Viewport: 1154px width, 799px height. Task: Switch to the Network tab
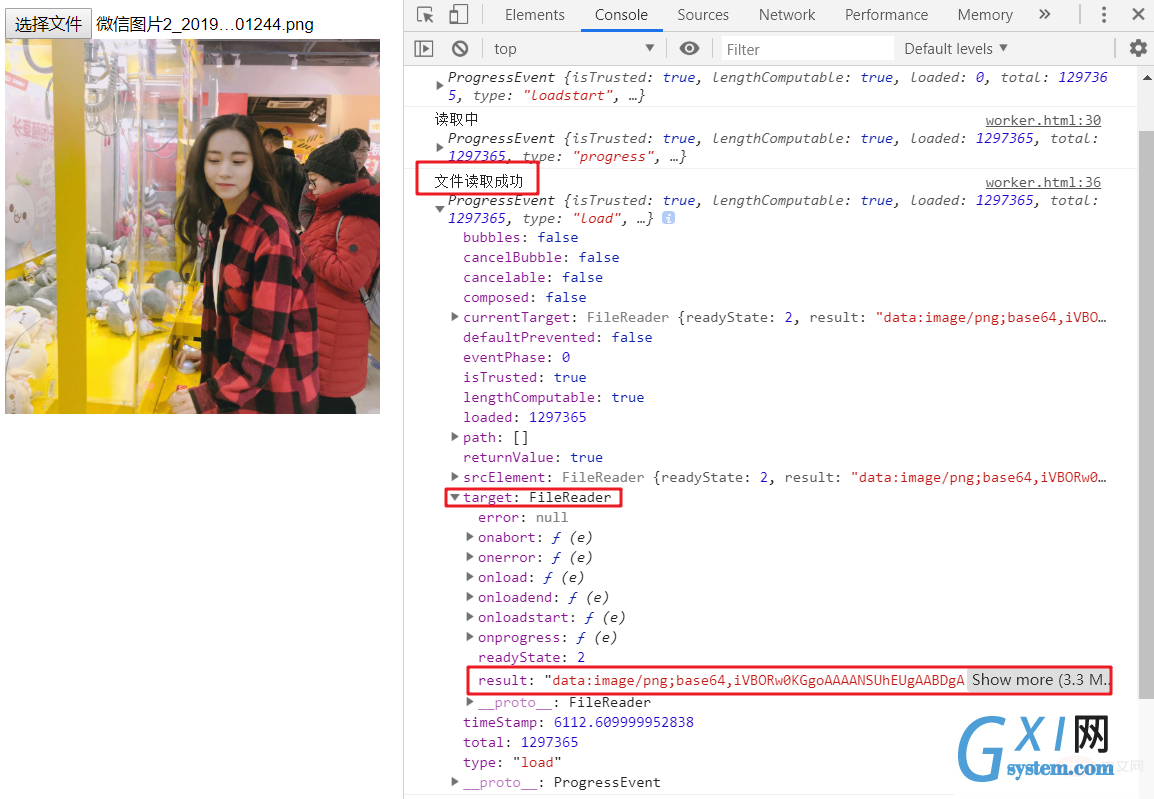click(x=787, y=15)
